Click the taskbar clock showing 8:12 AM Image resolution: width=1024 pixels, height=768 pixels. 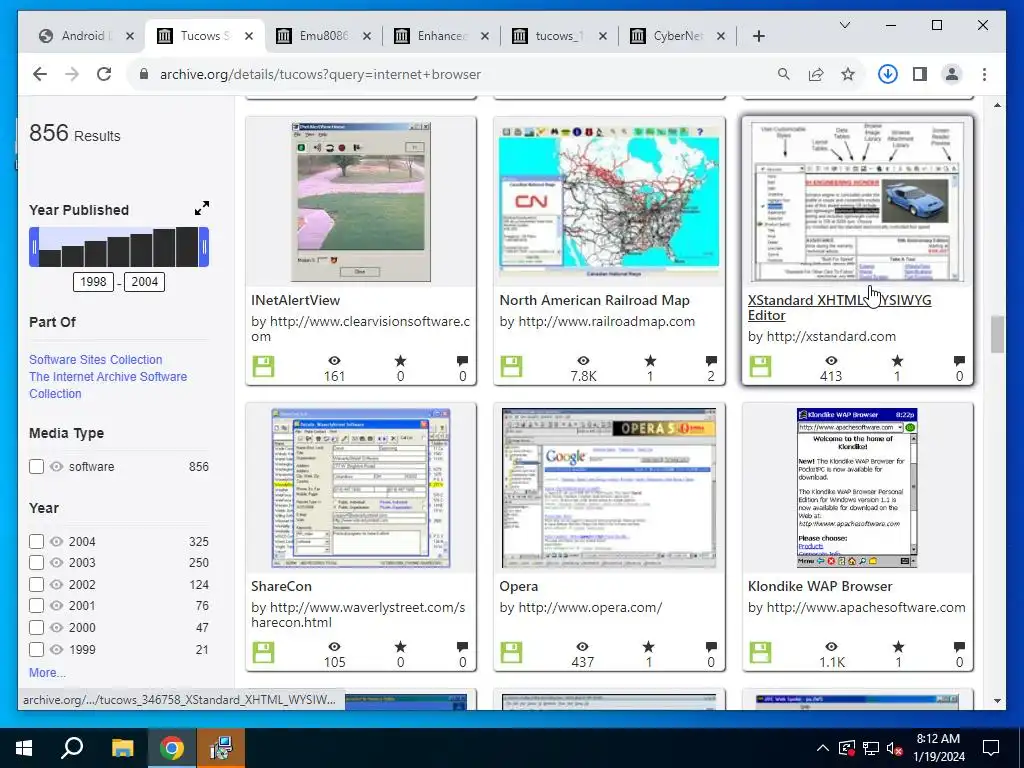coord(940,748)
